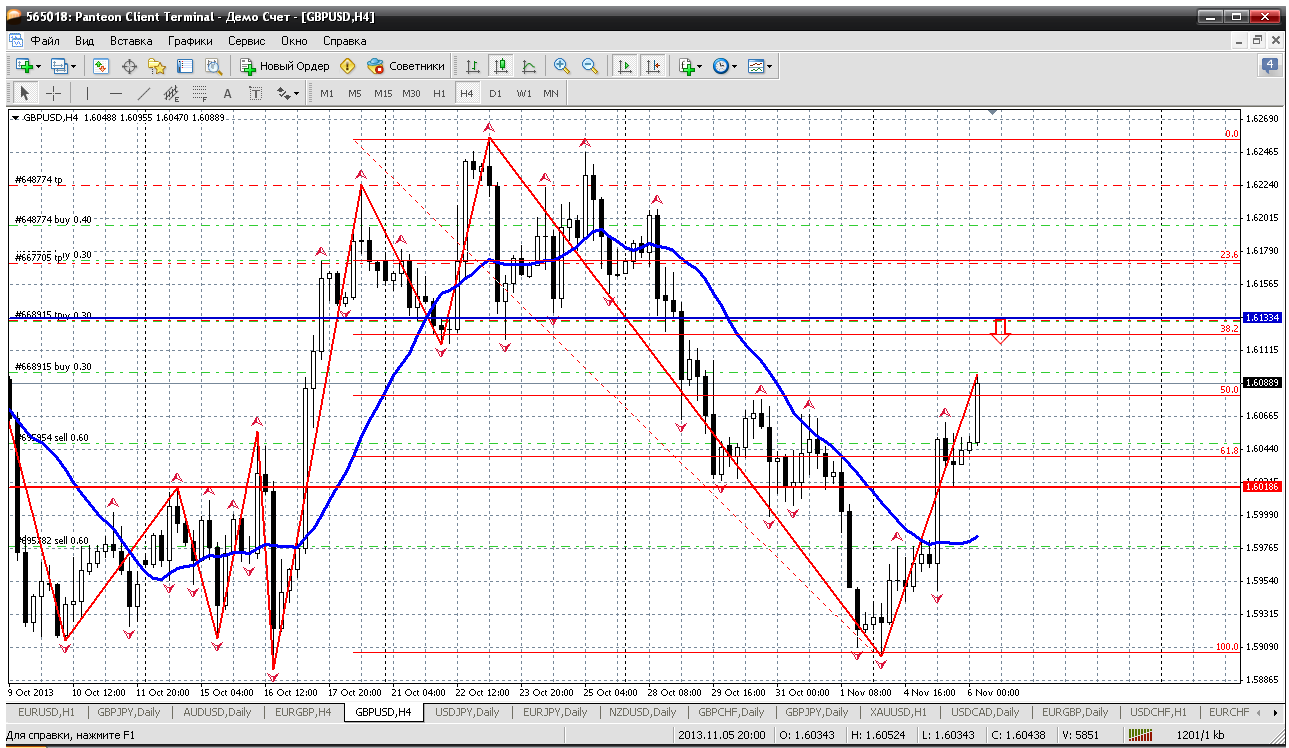Screen dimensions: 1289x748
Task: Expand the Indicators dropdown arrow
Action: (700, 66)
